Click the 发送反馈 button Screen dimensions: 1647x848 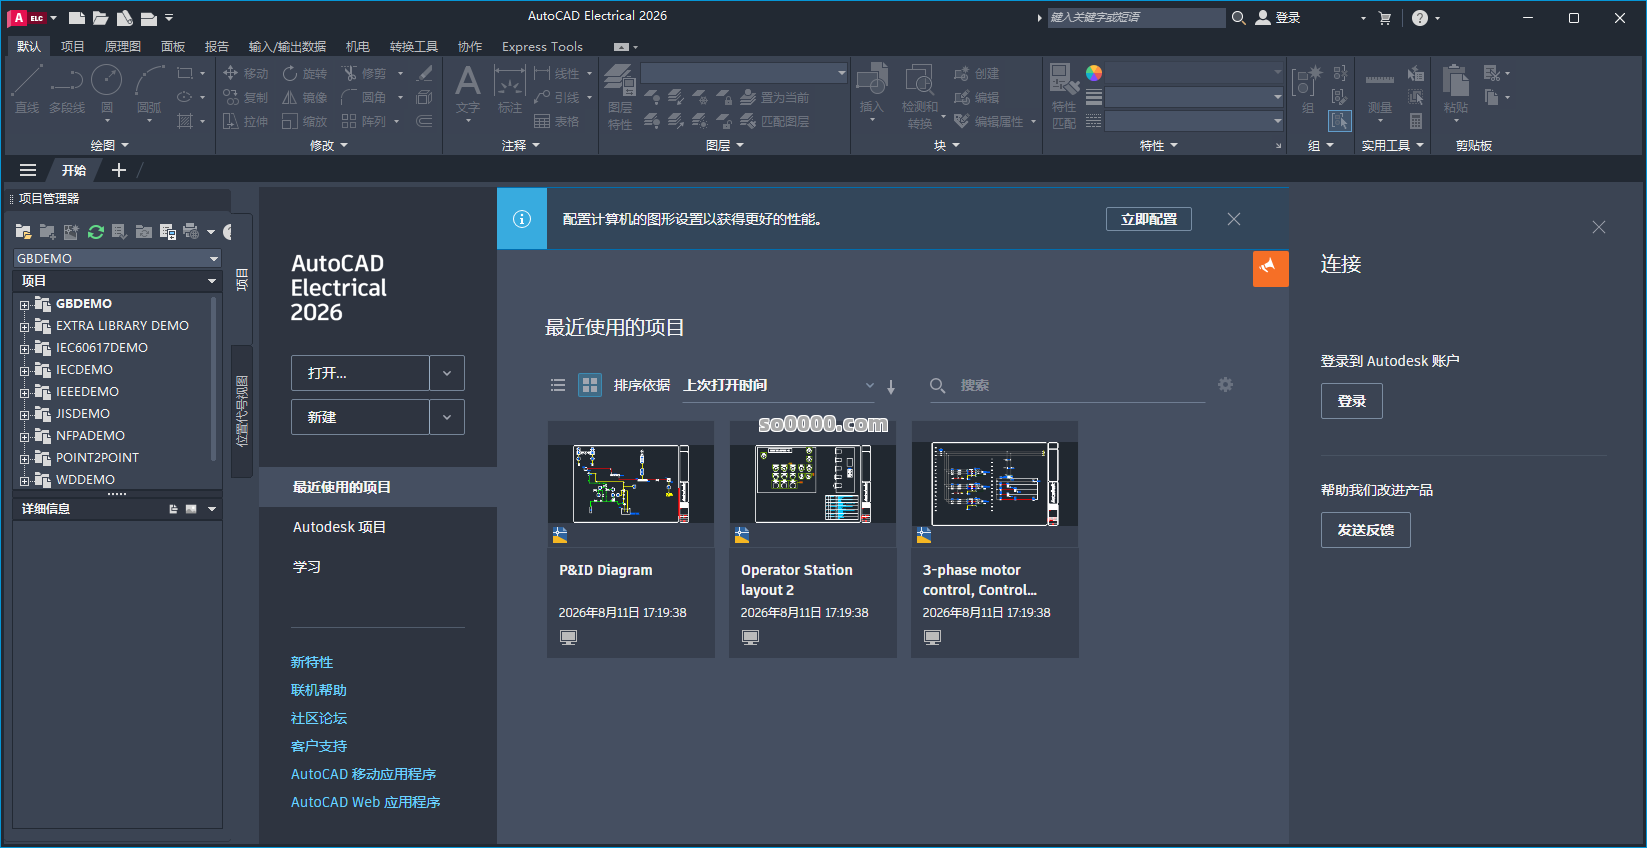coord(1366,530)
